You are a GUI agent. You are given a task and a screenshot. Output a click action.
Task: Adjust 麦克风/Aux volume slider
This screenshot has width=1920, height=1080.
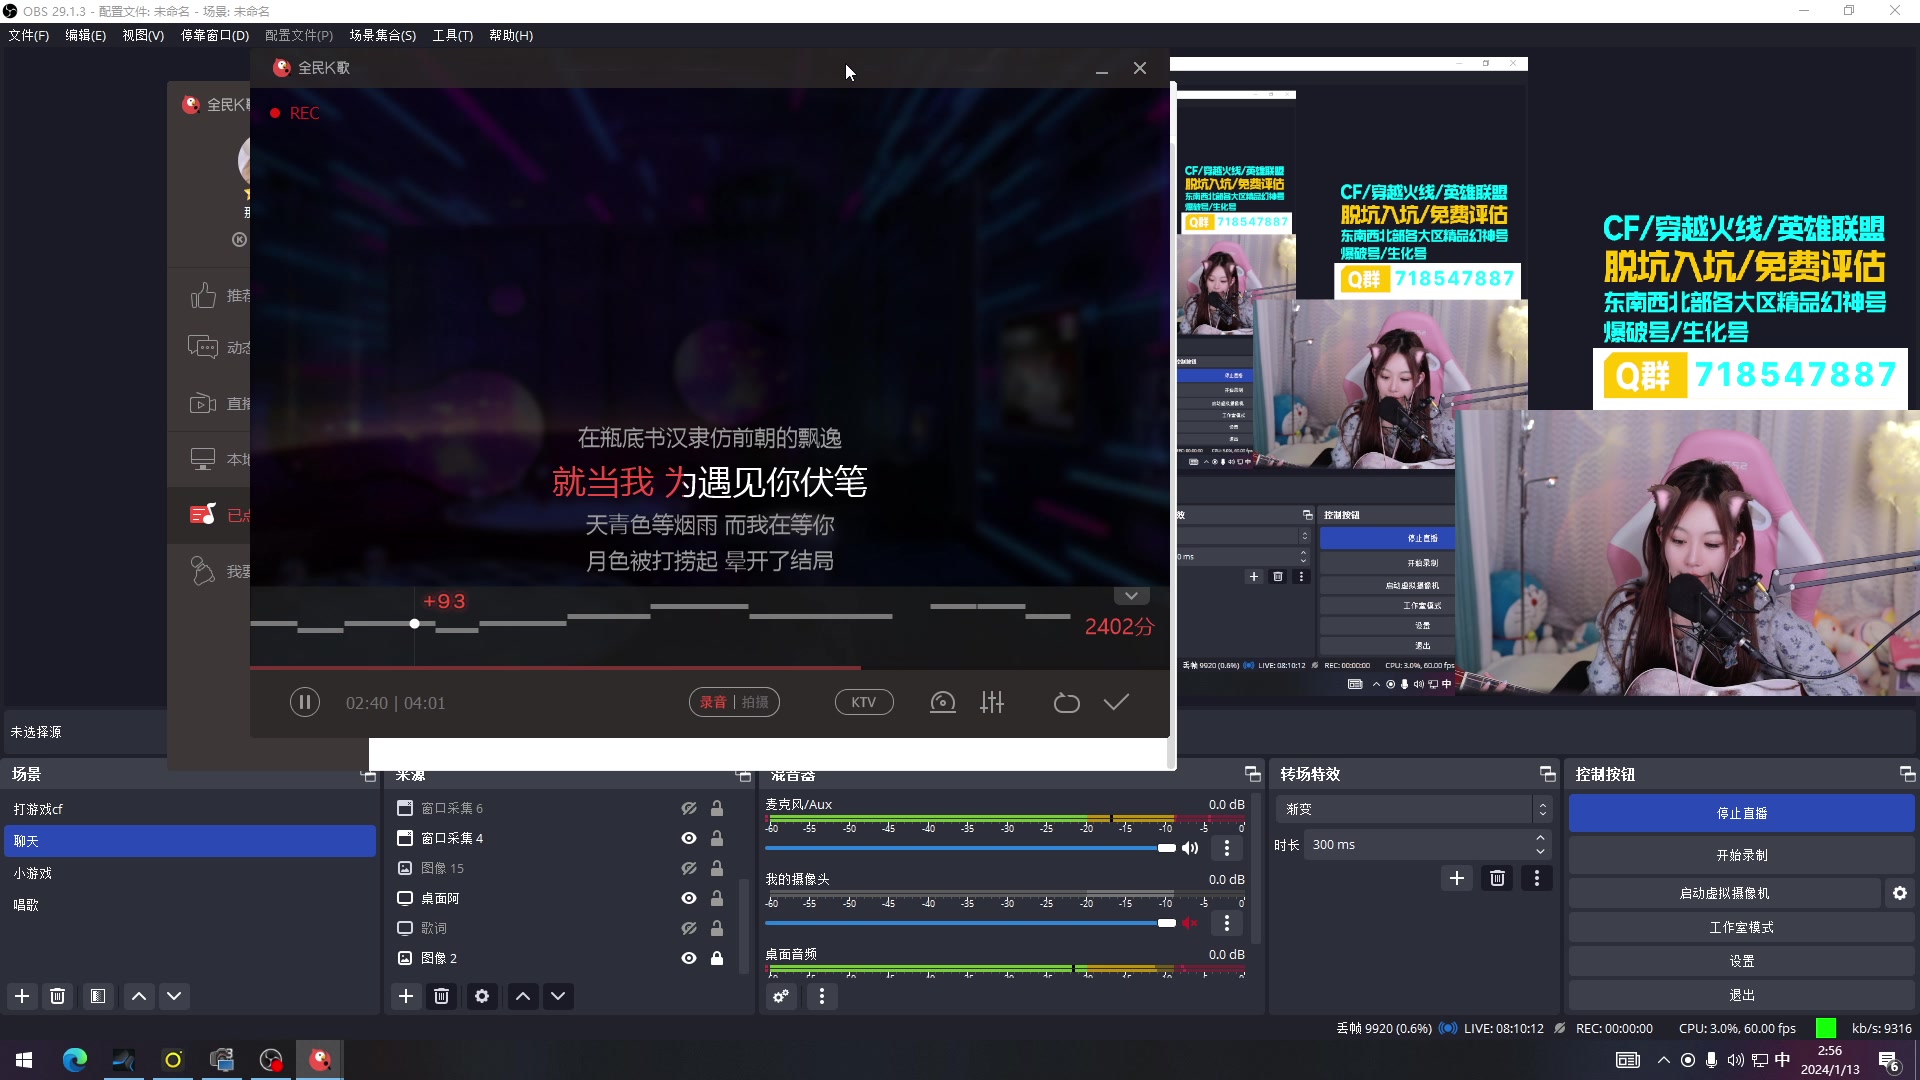[970, 848]
